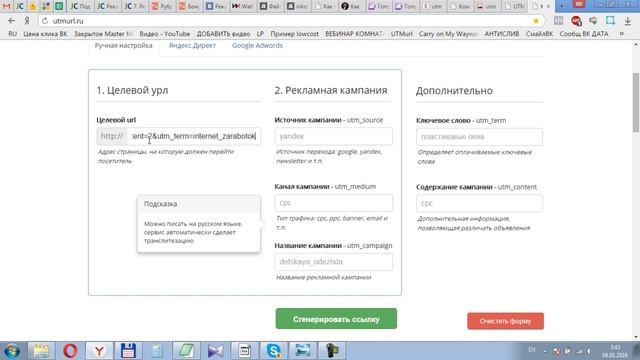
Task: Click the '1. Целевой урл' heading
Action: pyautogui.click(x=132, y=90)
